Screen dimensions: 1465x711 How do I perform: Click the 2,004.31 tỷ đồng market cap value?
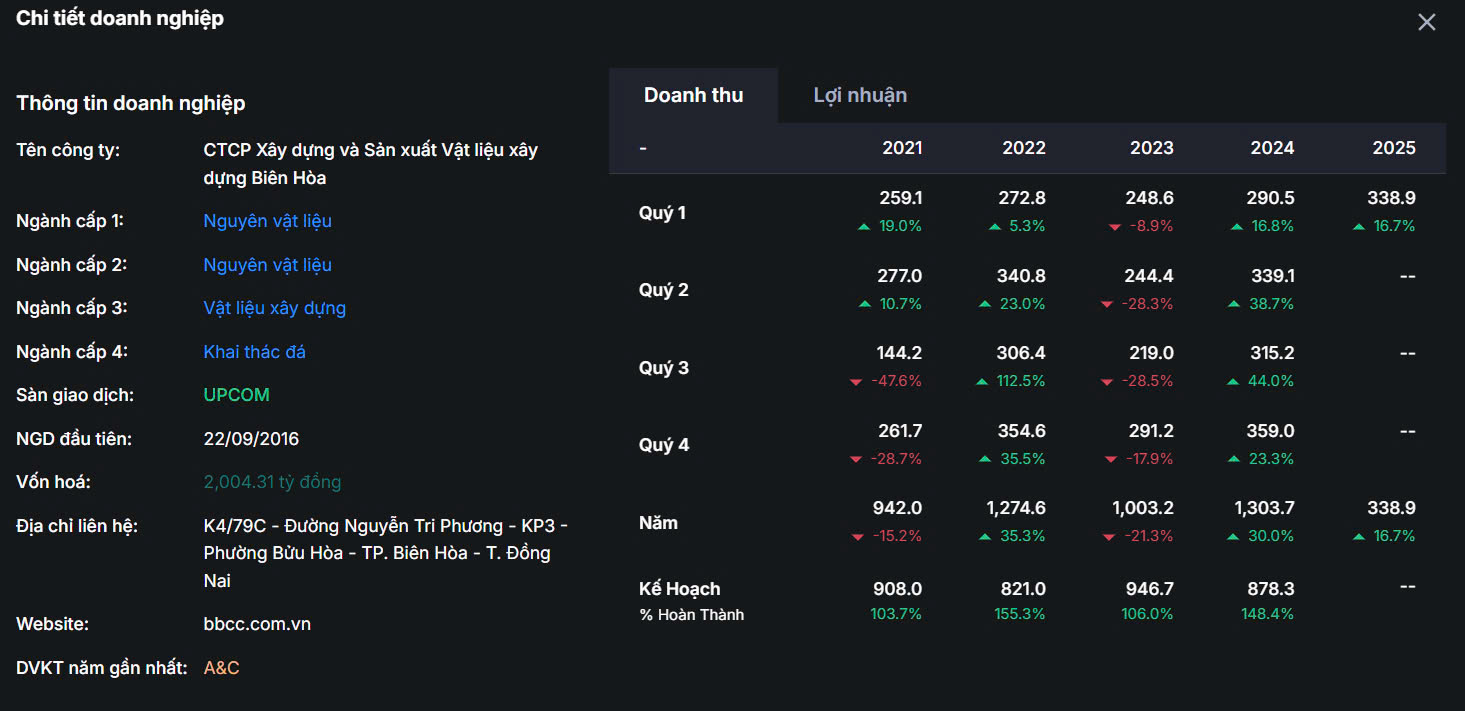click(272, 482)
